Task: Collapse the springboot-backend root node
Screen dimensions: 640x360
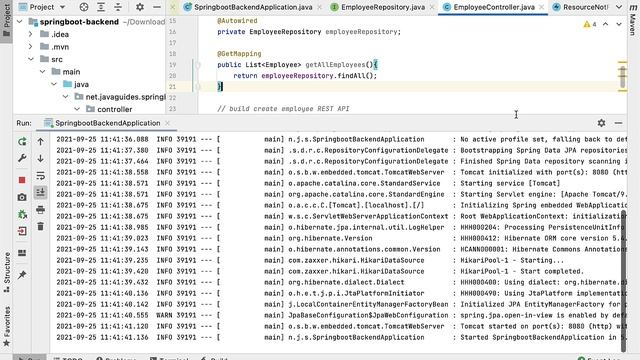Action: (x=20, y=22)
